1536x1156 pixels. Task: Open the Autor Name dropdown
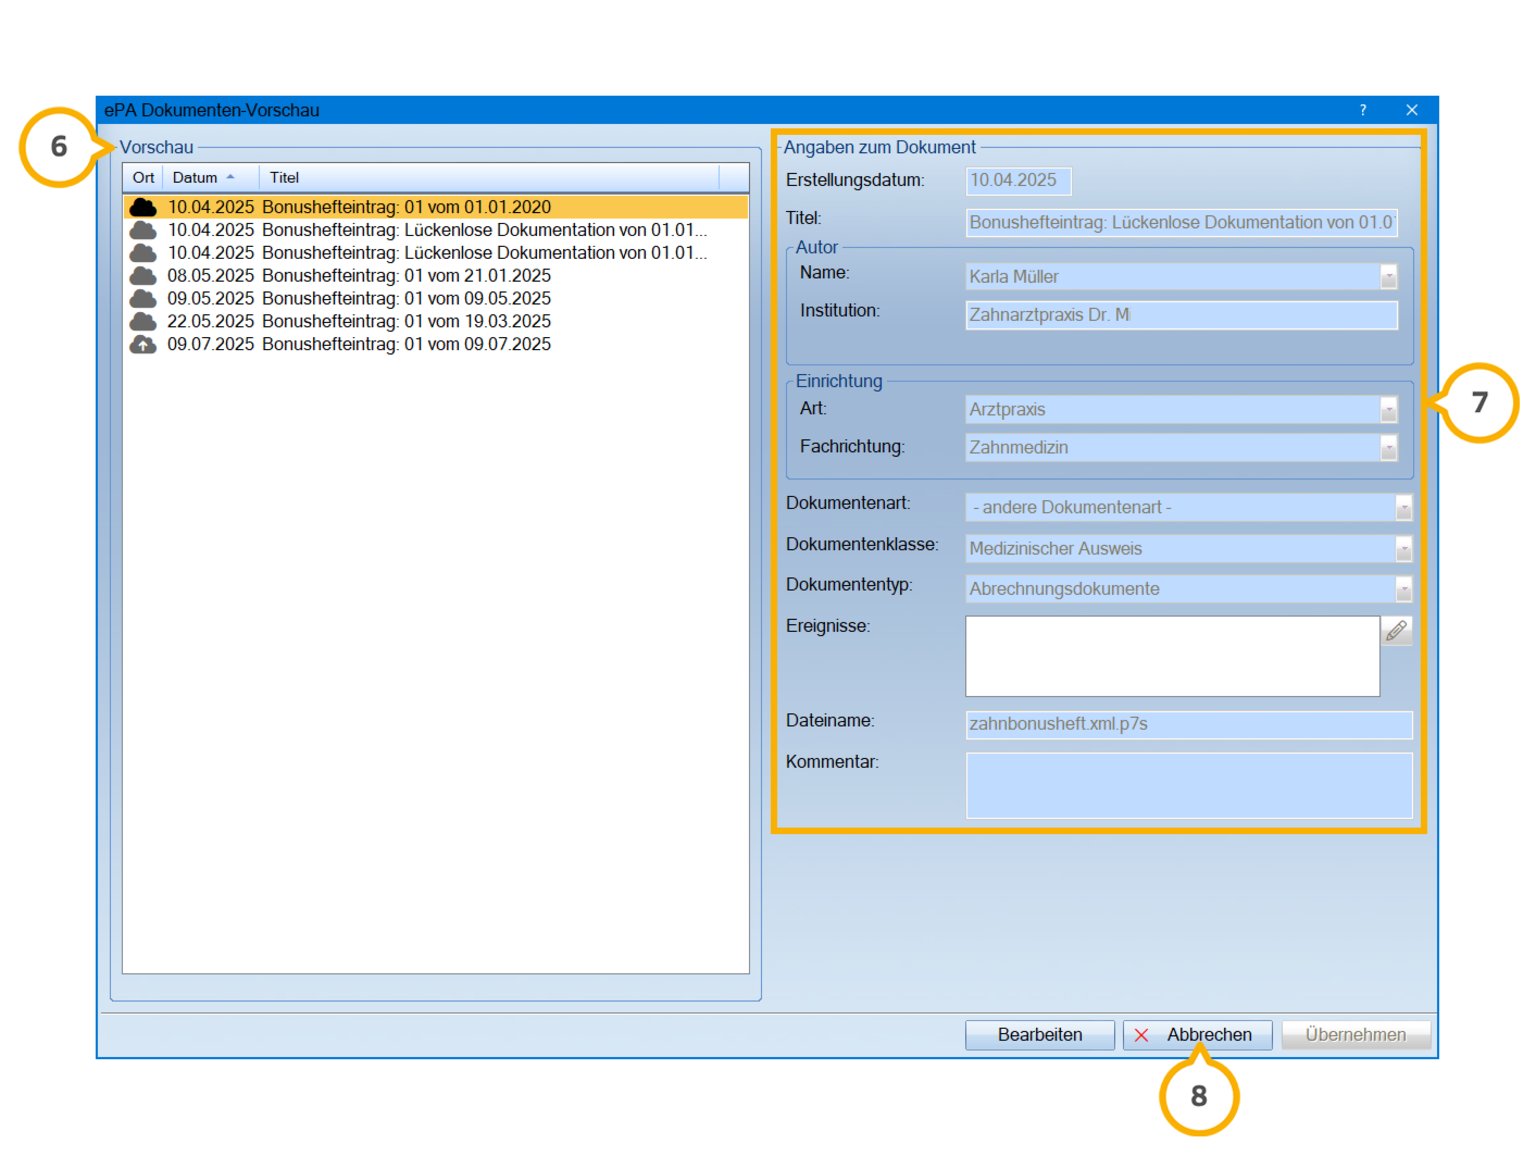tap(1388, 277)
